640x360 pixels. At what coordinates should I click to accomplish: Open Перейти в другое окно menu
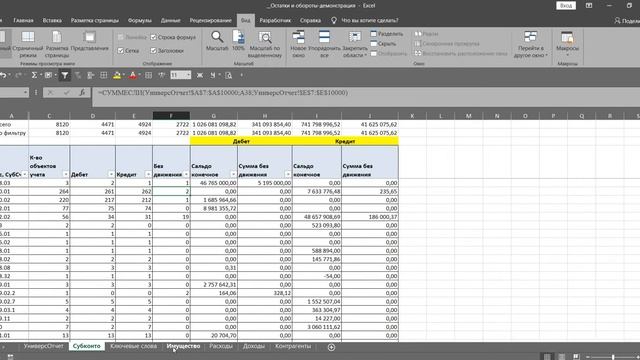[530, 44]
